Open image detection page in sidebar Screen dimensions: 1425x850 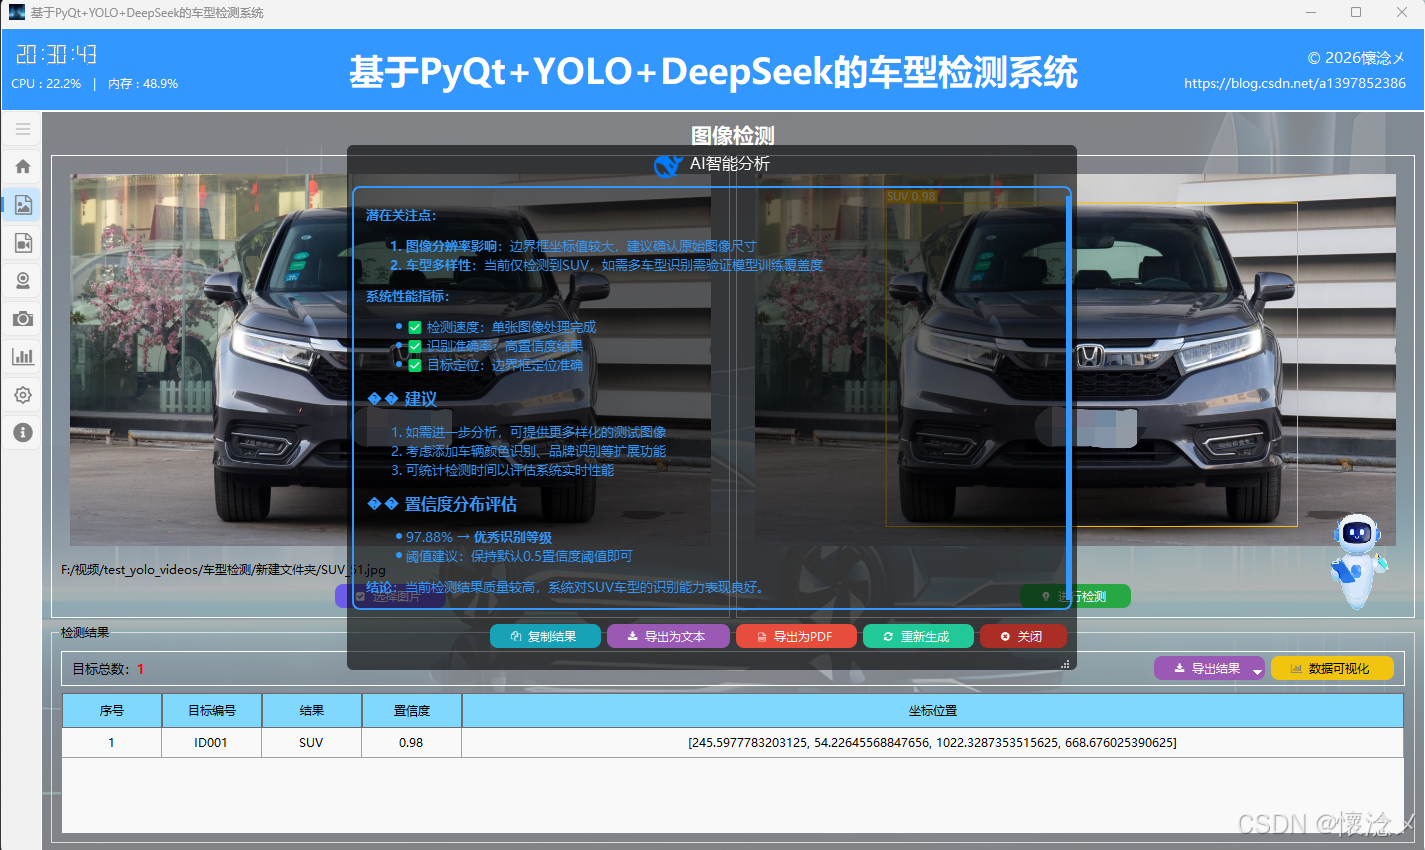pos(23,205)
